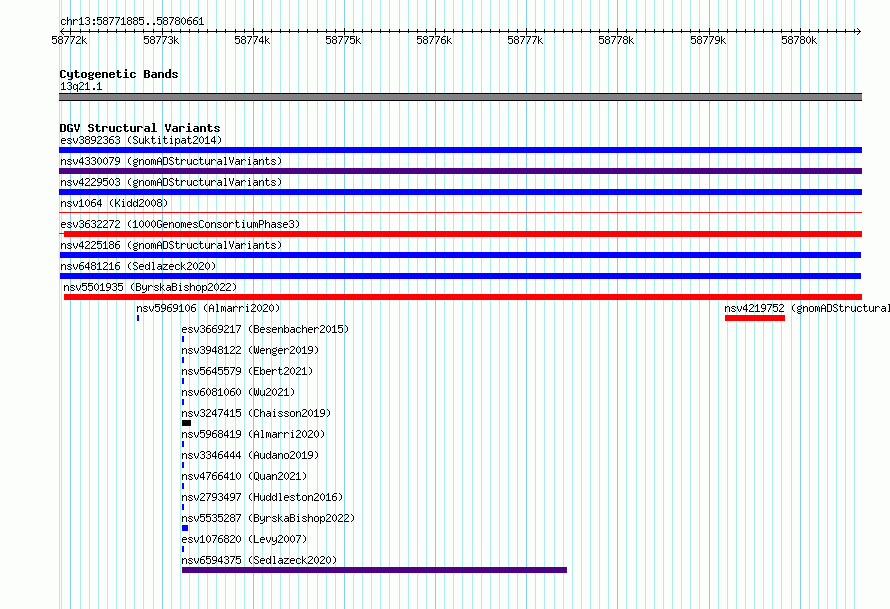
Task: Click the right arrow at ruler end
Action: point(858,31)
